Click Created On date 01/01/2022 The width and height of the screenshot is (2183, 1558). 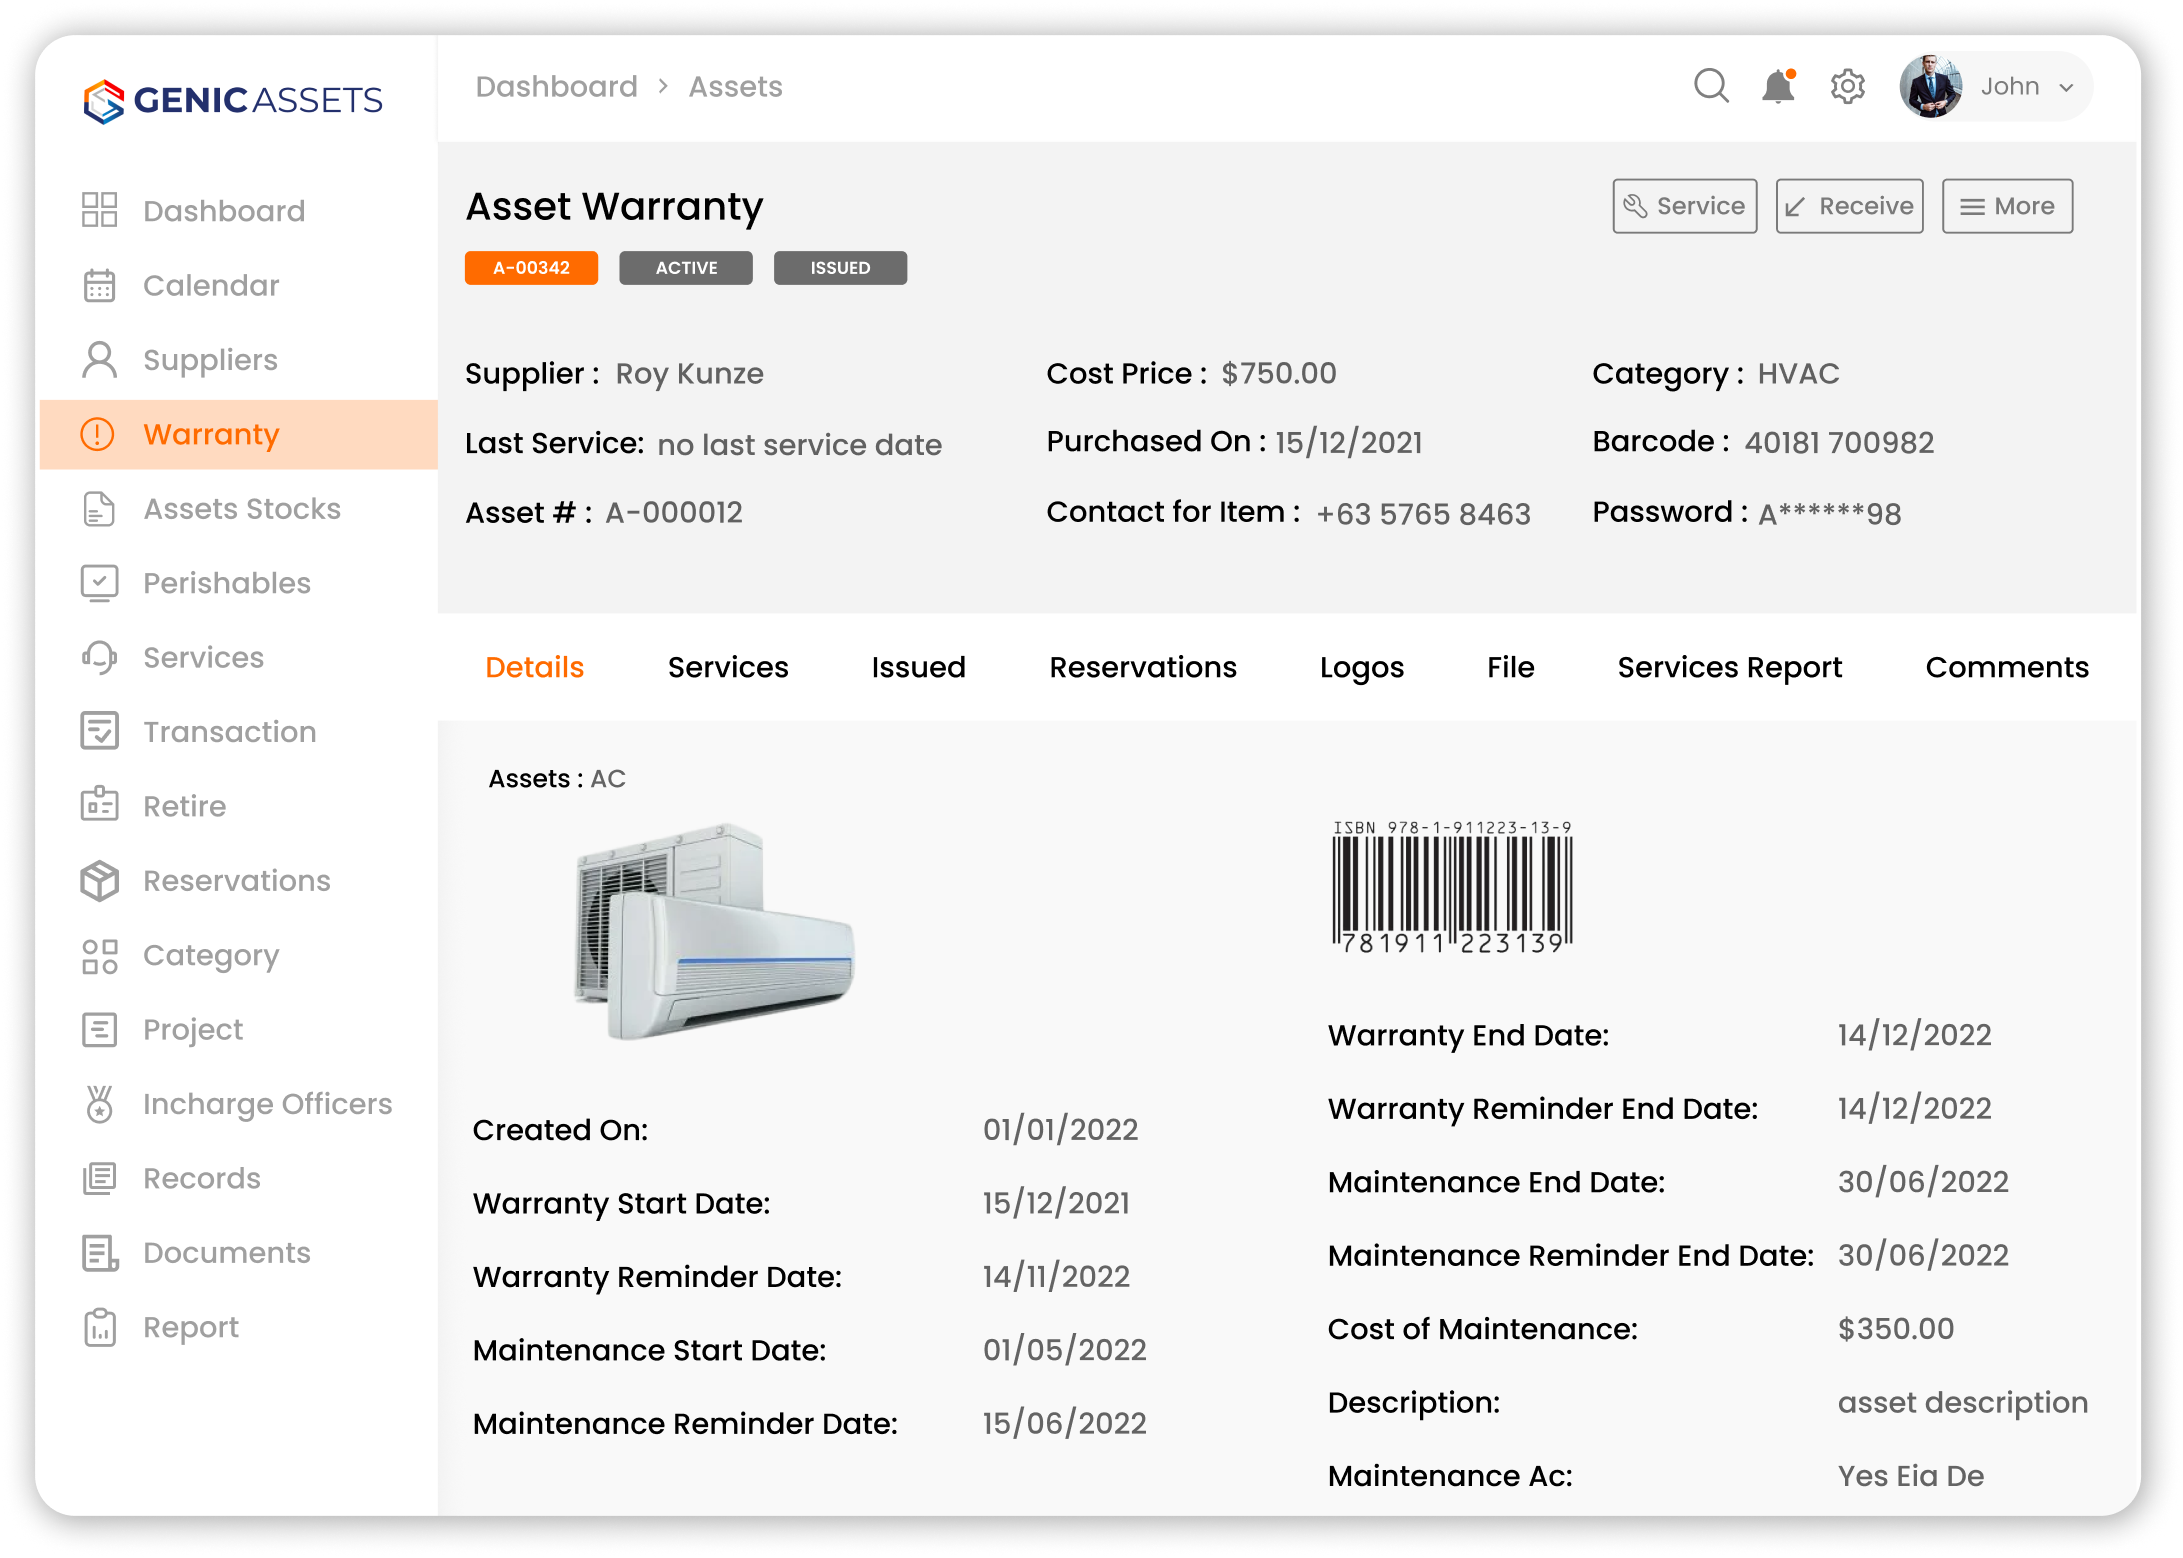tap(1060, 1130)
